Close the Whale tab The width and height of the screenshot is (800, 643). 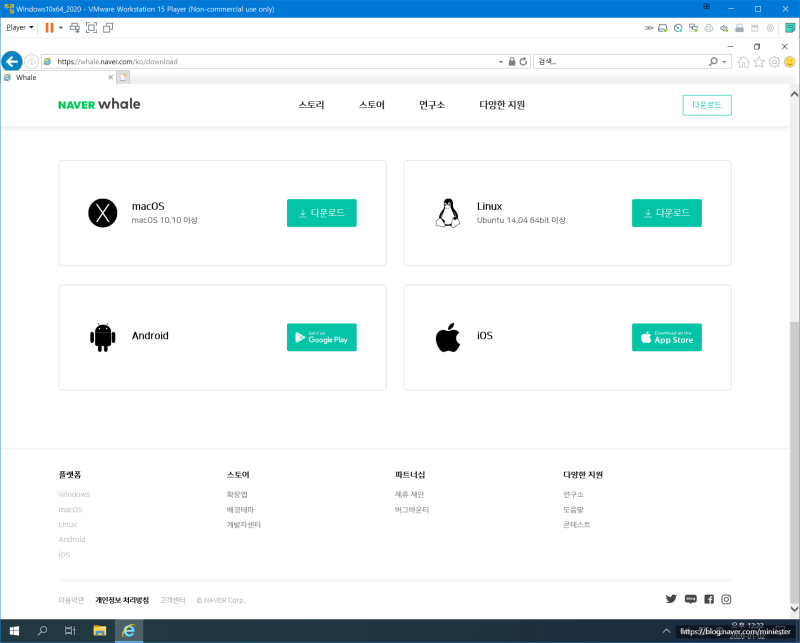click(x=110, y=78)
